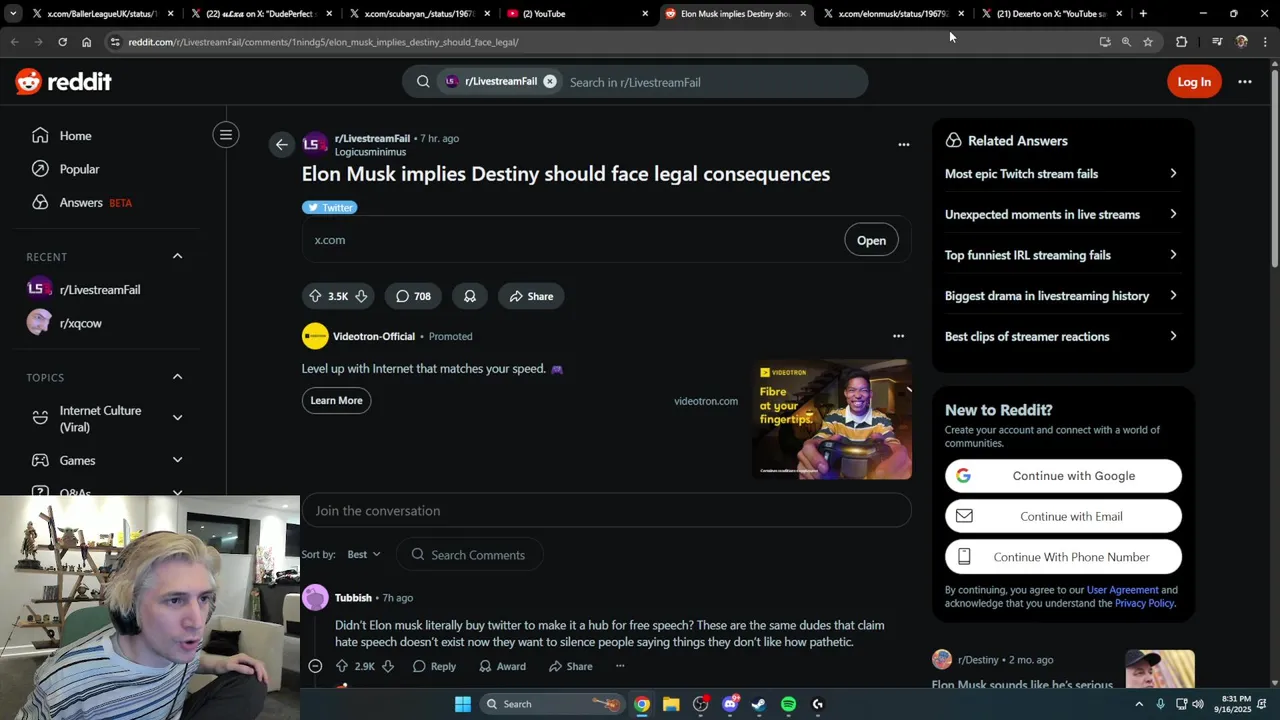Screen dimensions: 1280x720
Task: Open the post overflow menu
Action: tap(904, 144)
